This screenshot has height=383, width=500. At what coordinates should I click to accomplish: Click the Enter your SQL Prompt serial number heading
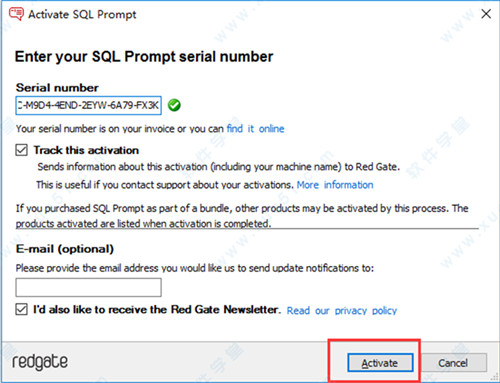click(x=144, y=57)
